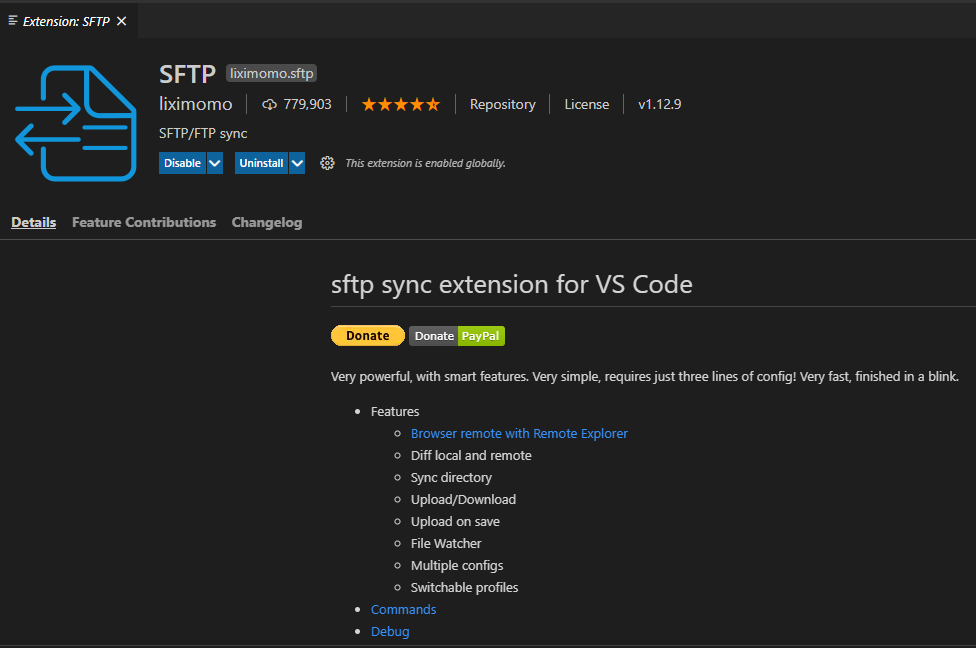Click the v1.12.9 version text
The width and height of the screenshot is (976, 648).
(x=660, y=105)
